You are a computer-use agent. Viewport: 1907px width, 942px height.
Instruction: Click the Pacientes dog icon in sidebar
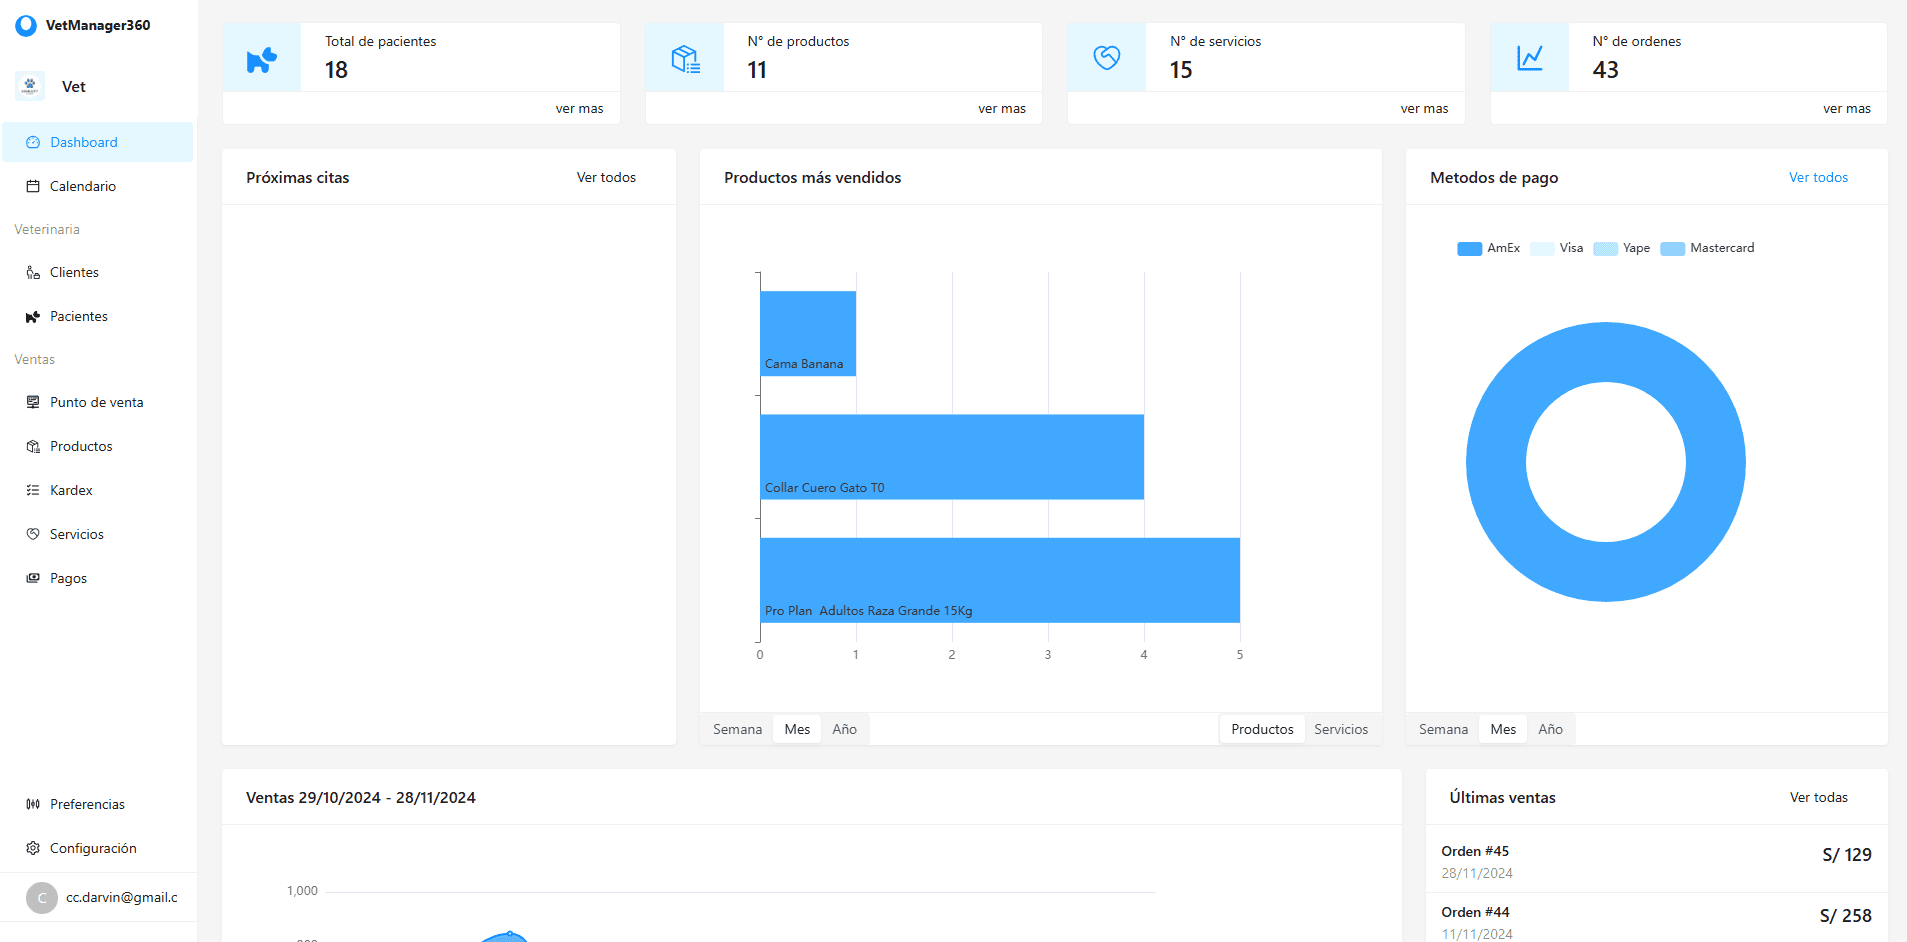coord(33,316)
